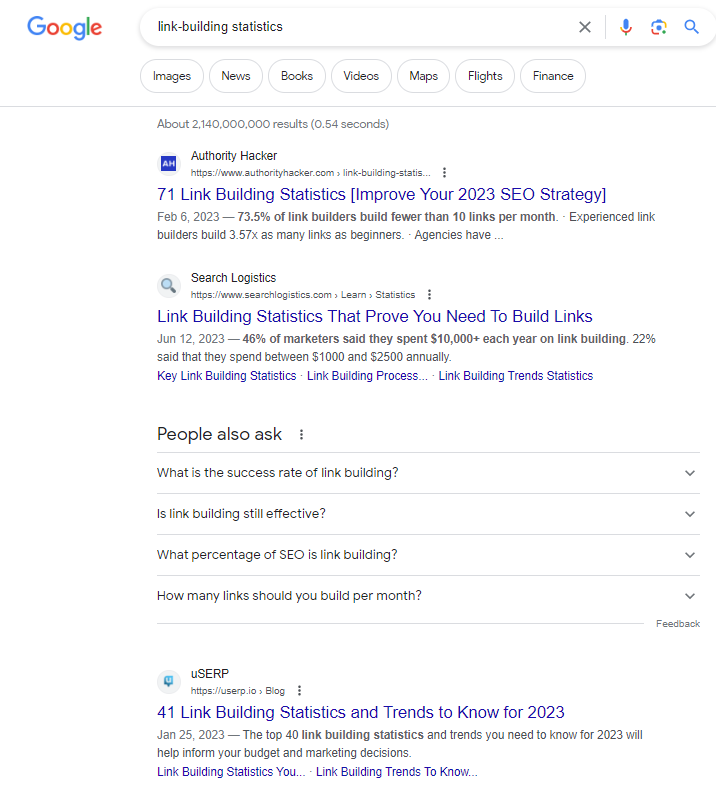Click the Google logo
716x795 pixels.
[x=64, y=27]
